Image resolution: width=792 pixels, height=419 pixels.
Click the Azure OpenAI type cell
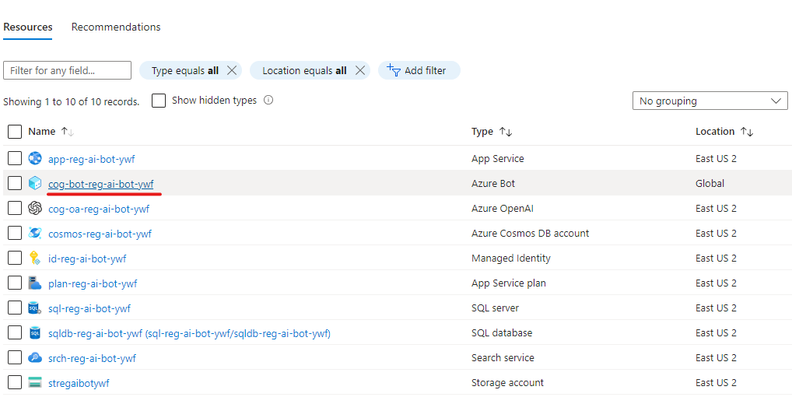click(x=502, y=208)
